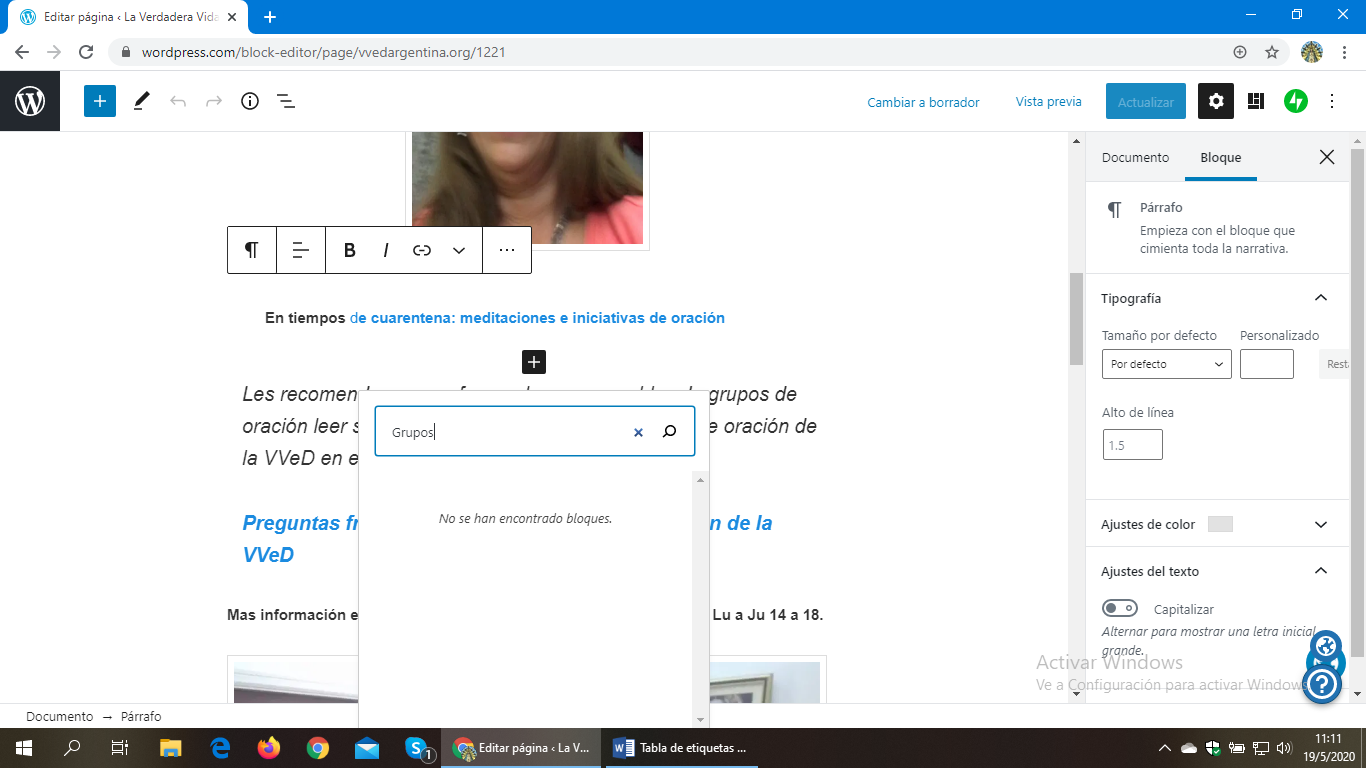Open the block navigation list view
The image size is (1366, 768).
(x=286, y=101)
